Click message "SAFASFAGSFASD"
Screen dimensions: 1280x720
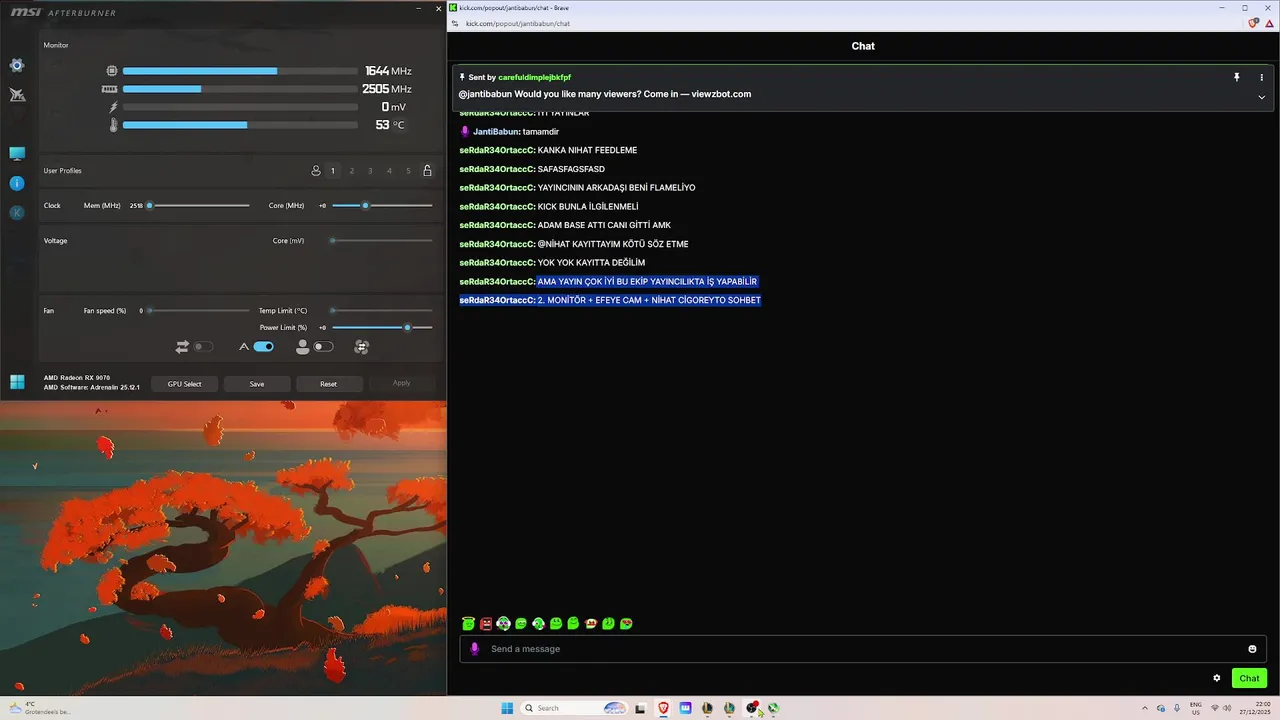tap(571, 169)
